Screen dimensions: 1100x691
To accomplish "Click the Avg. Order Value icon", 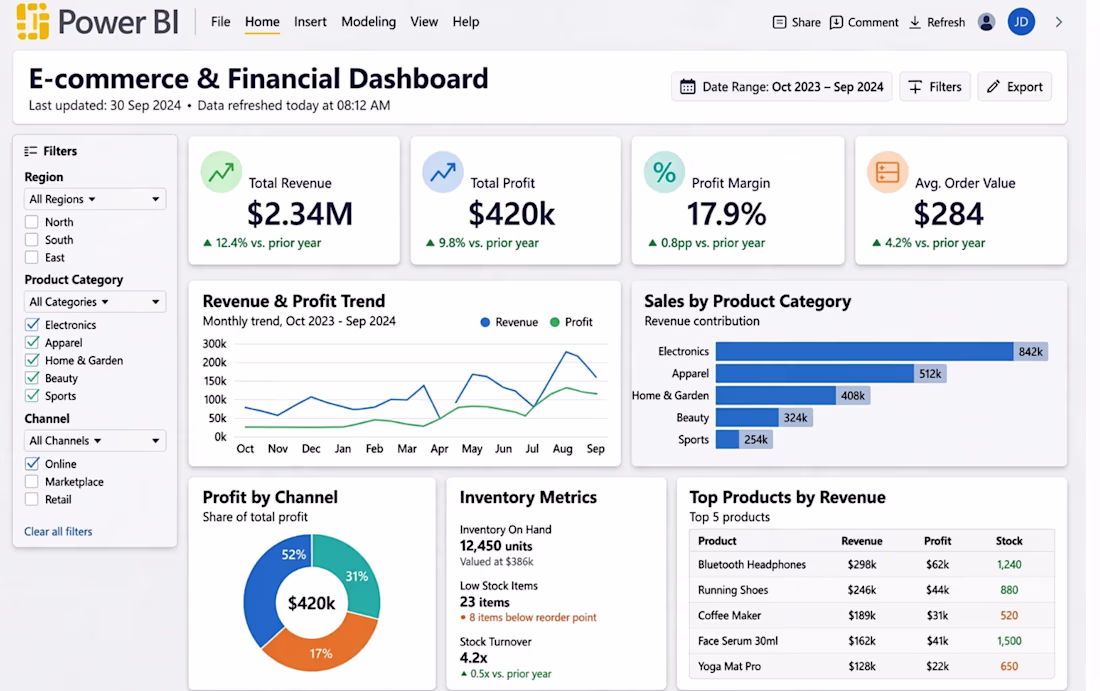I will click(887, 172).
